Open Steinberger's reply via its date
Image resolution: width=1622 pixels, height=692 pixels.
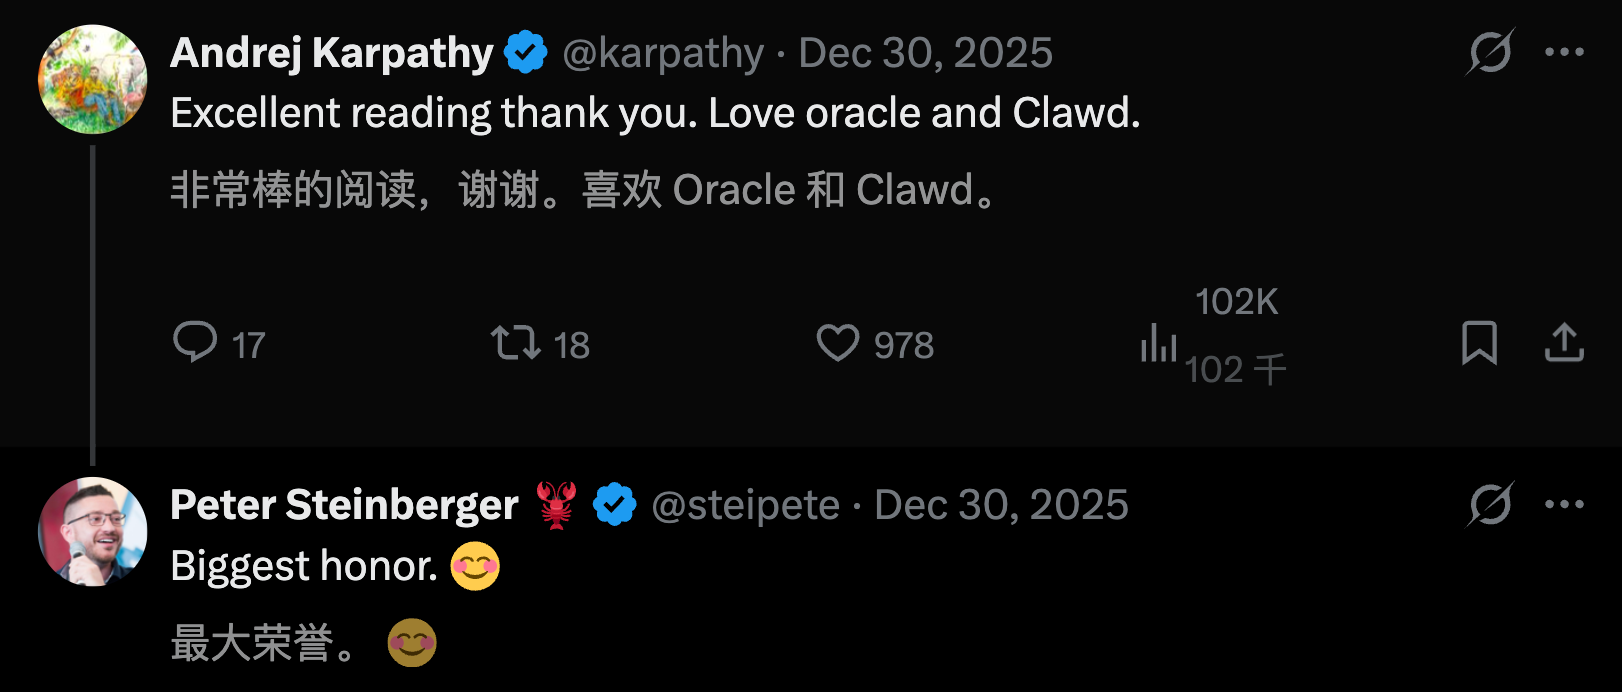coord(1001,505)
